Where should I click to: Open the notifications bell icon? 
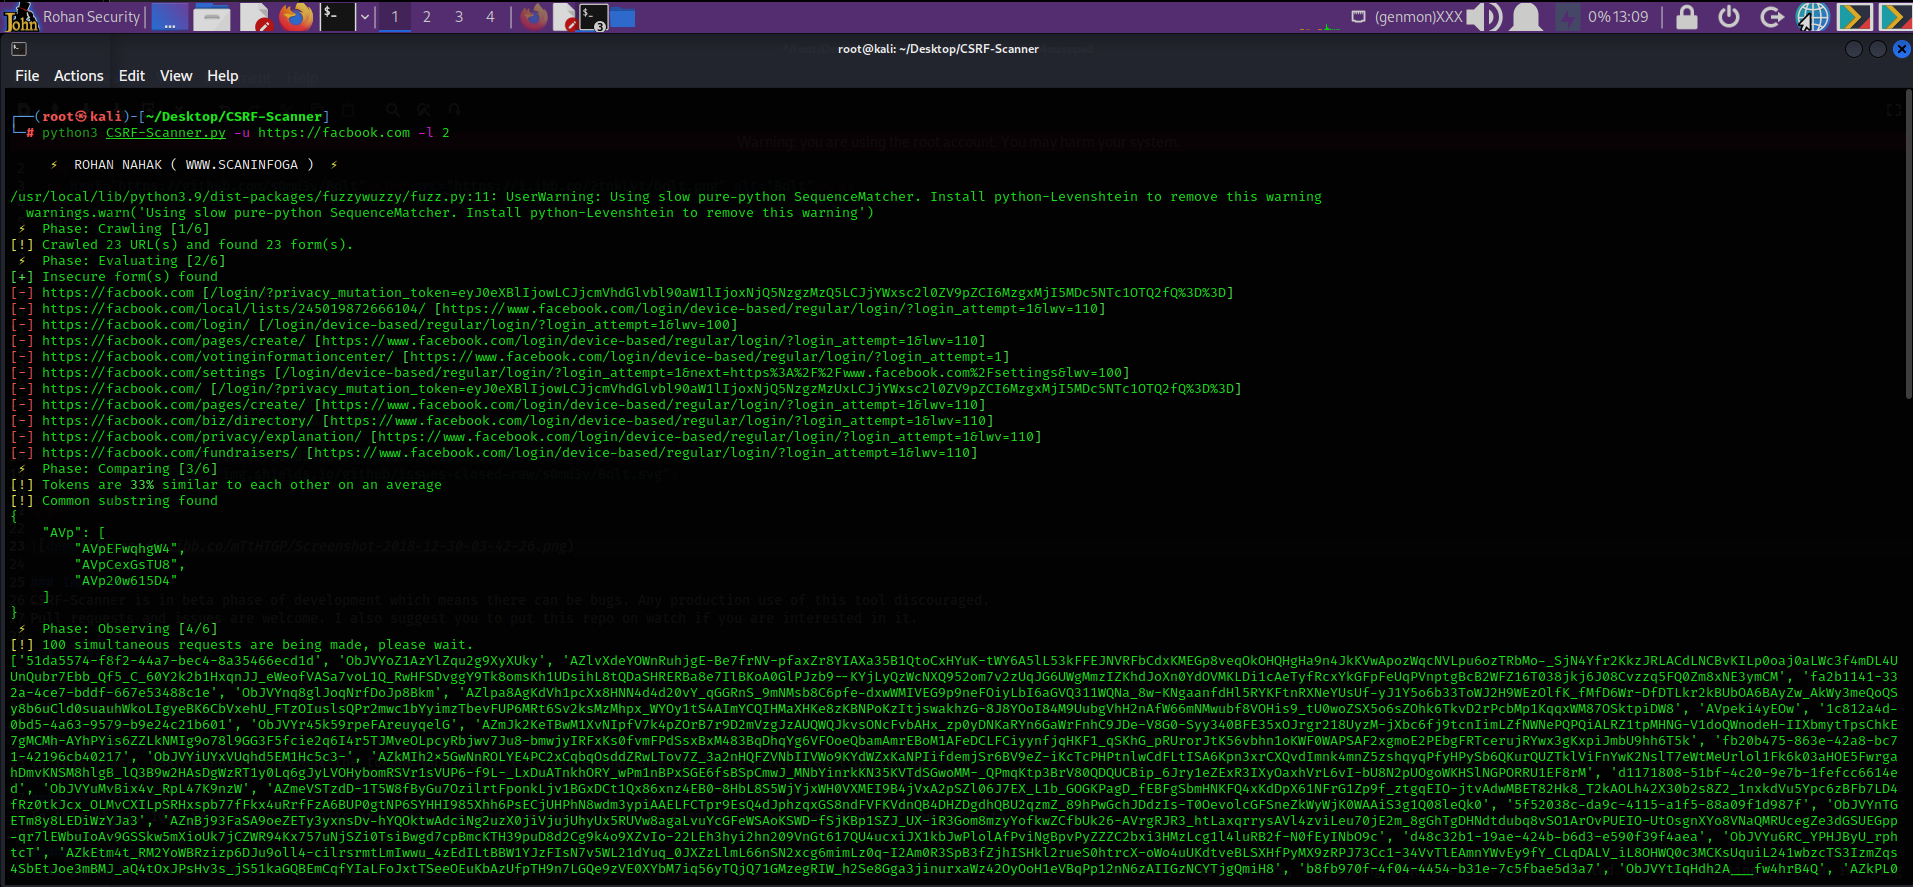click(x=1526, y=17)
